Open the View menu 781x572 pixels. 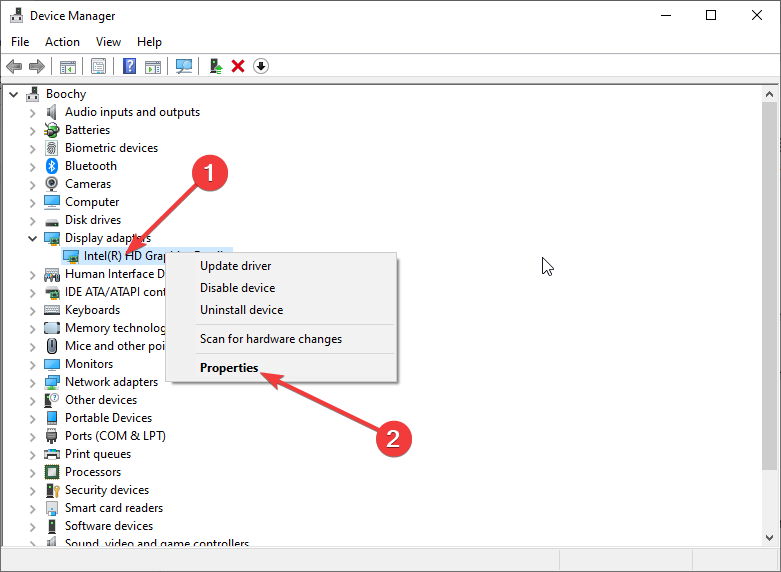click(x=108, y=42)
